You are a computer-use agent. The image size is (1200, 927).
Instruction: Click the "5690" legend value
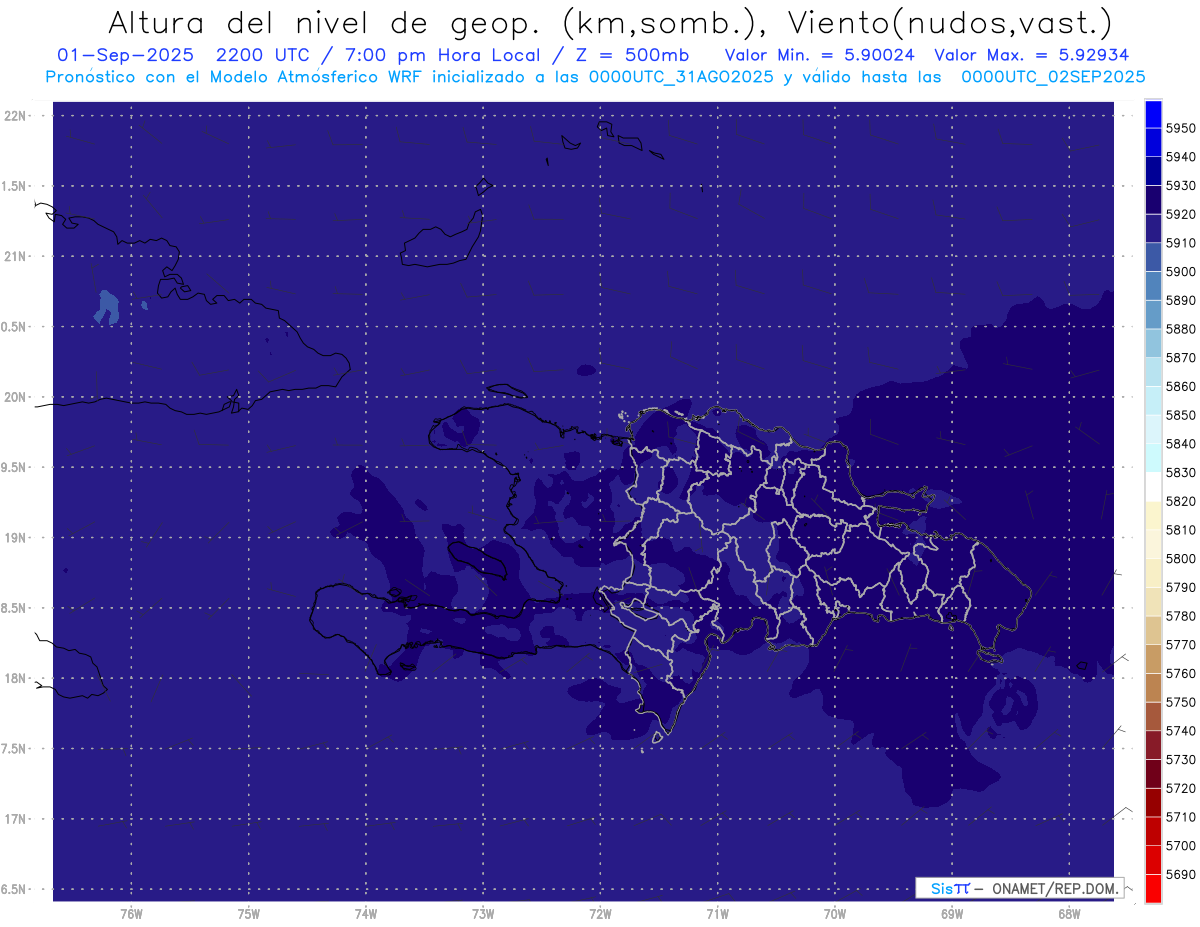tap(1180, 874)
